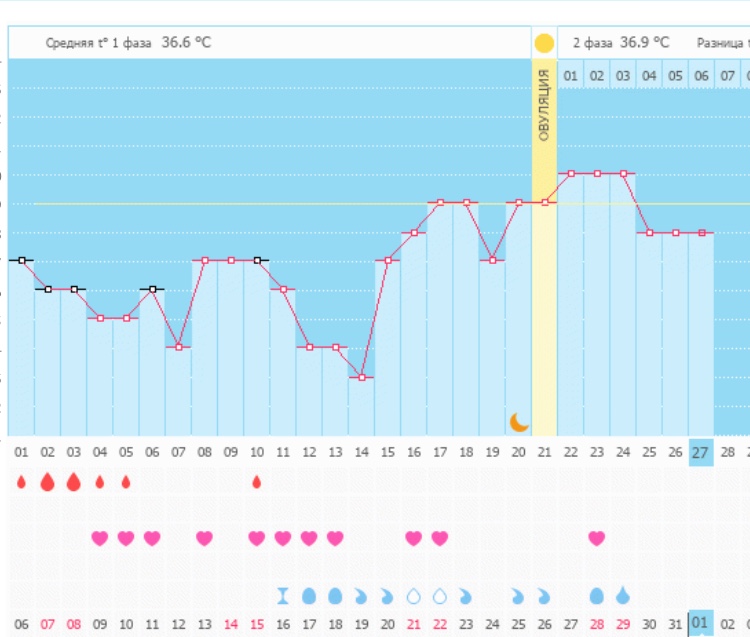Click the pink heart under cycle day 06

pos(152,538)
